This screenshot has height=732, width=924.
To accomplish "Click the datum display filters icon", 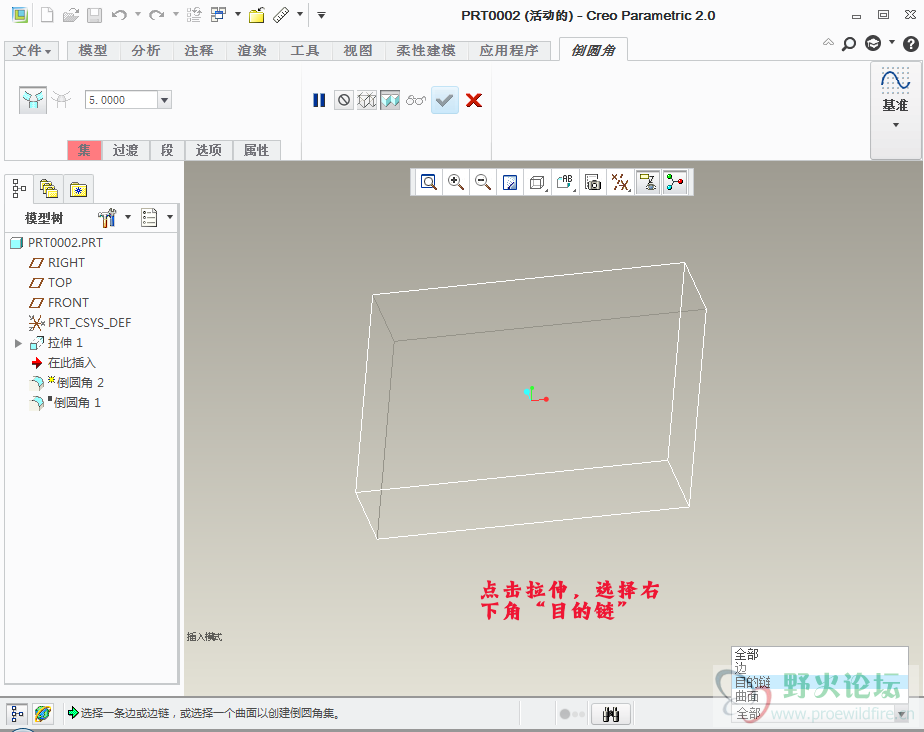I will [x=621, y=182].
